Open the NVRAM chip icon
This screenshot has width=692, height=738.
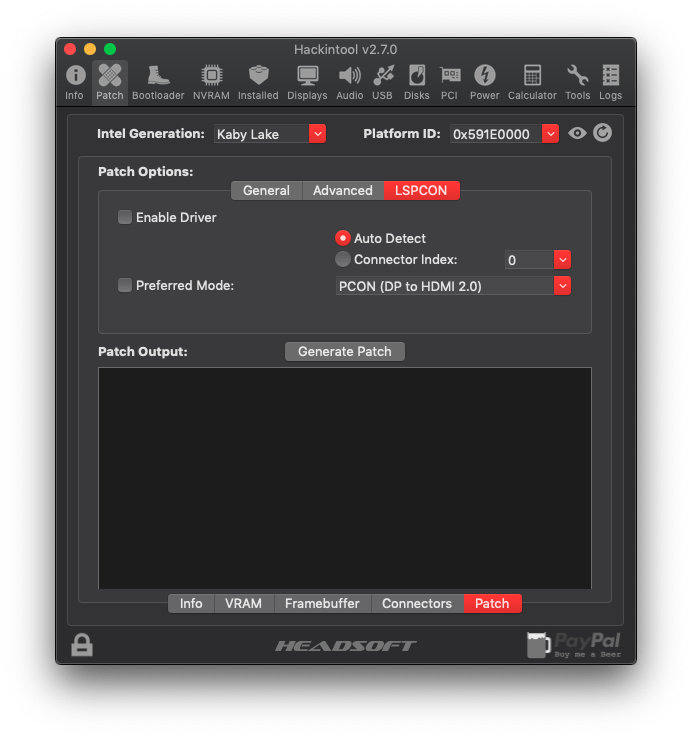click(x=211, y=83)
